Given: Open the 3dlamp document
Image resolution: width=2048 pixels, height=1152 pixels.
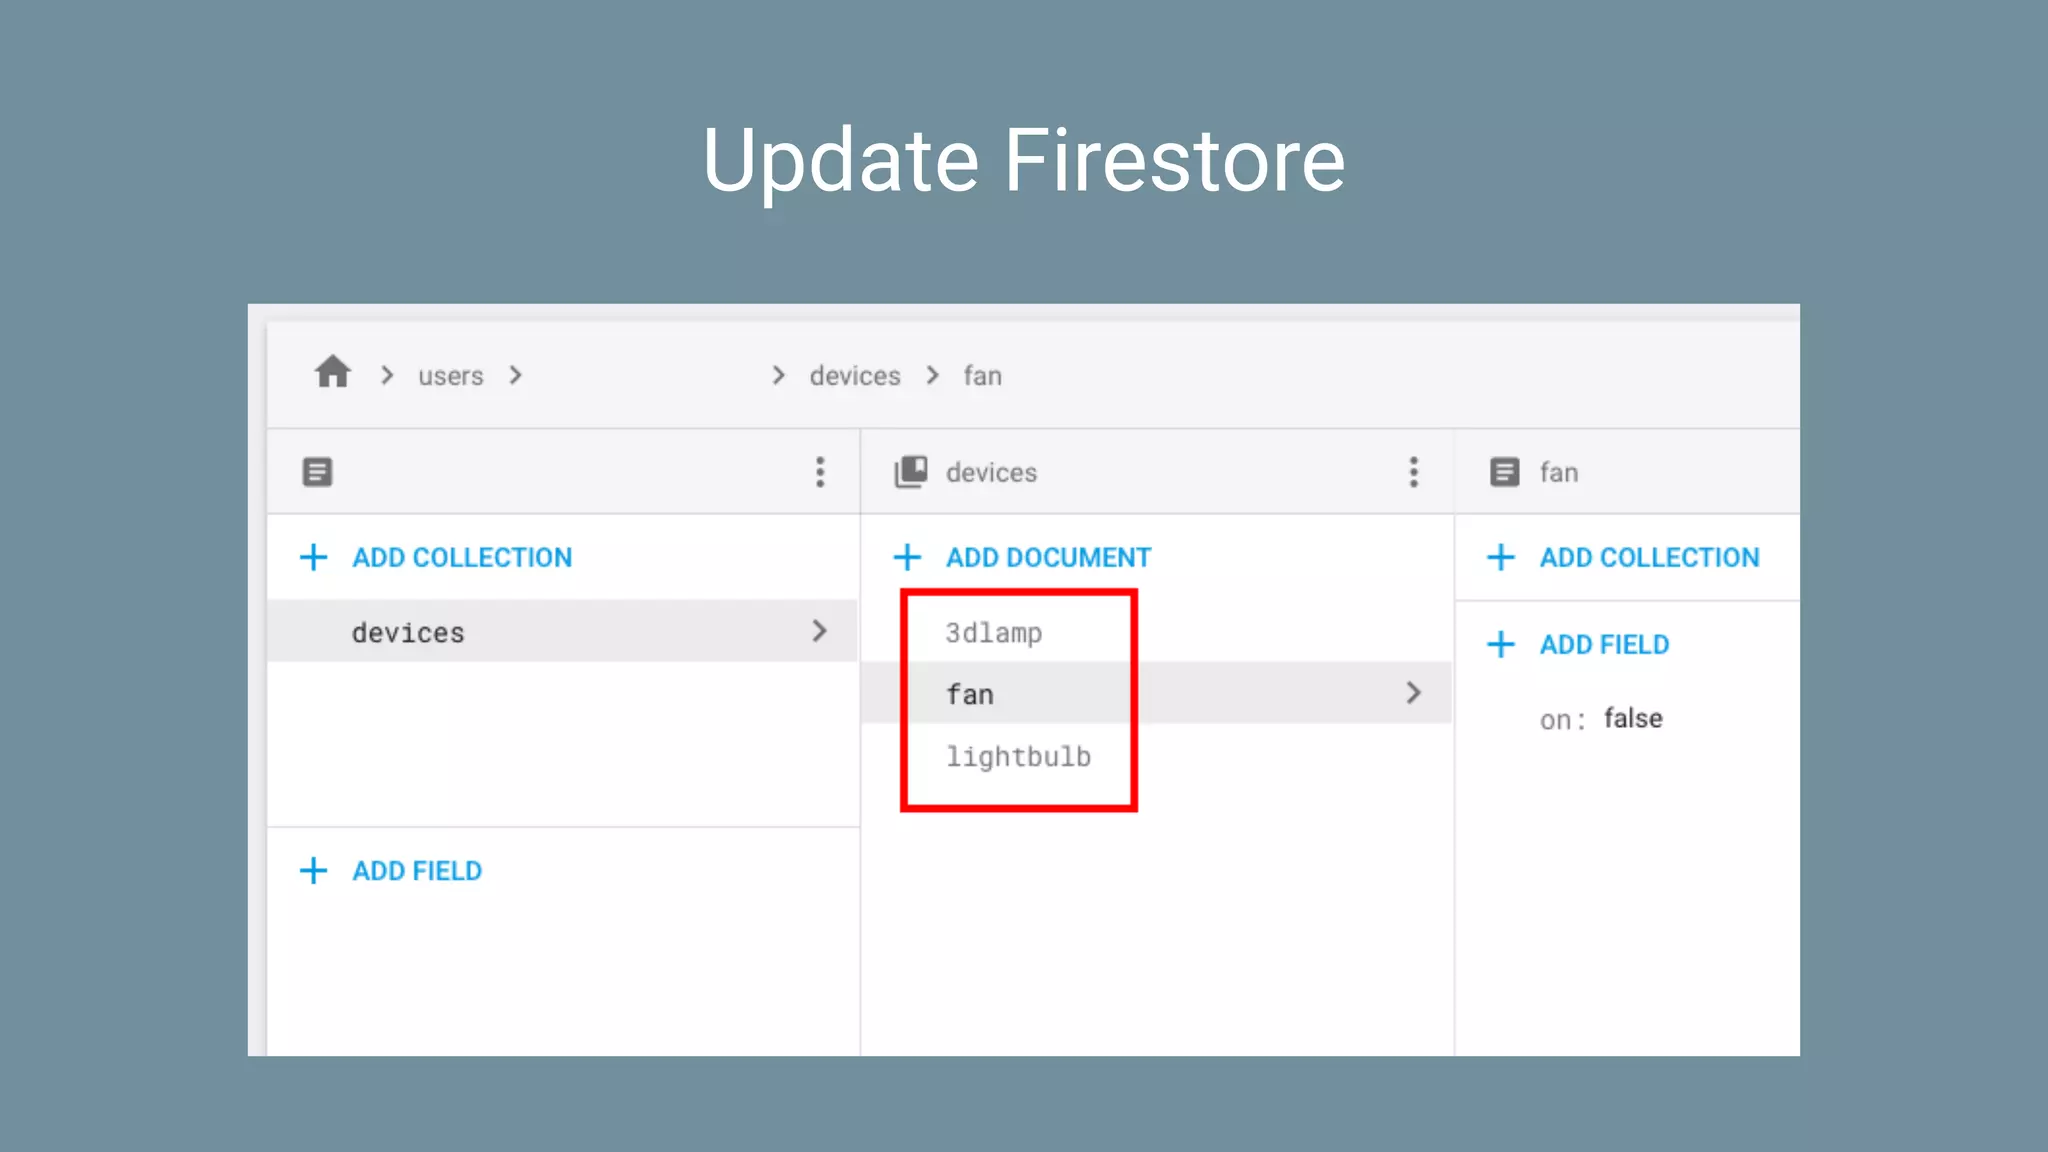Looking at the screenshot, I should click(994, 632).
